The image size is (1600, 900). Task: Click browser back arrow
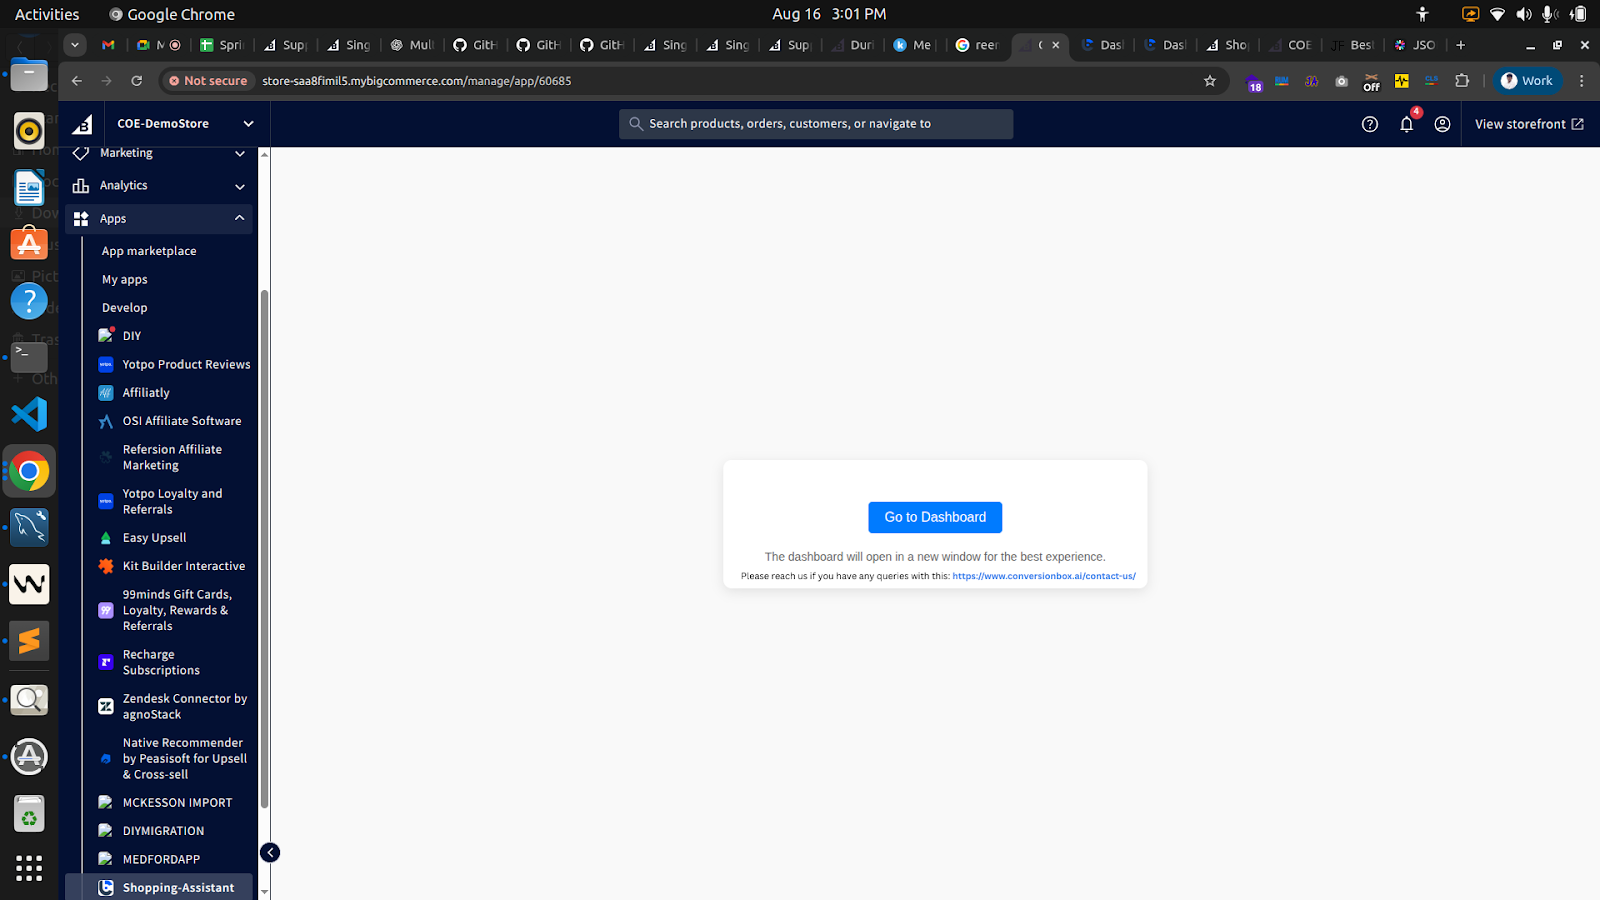(x=77, y=81)
